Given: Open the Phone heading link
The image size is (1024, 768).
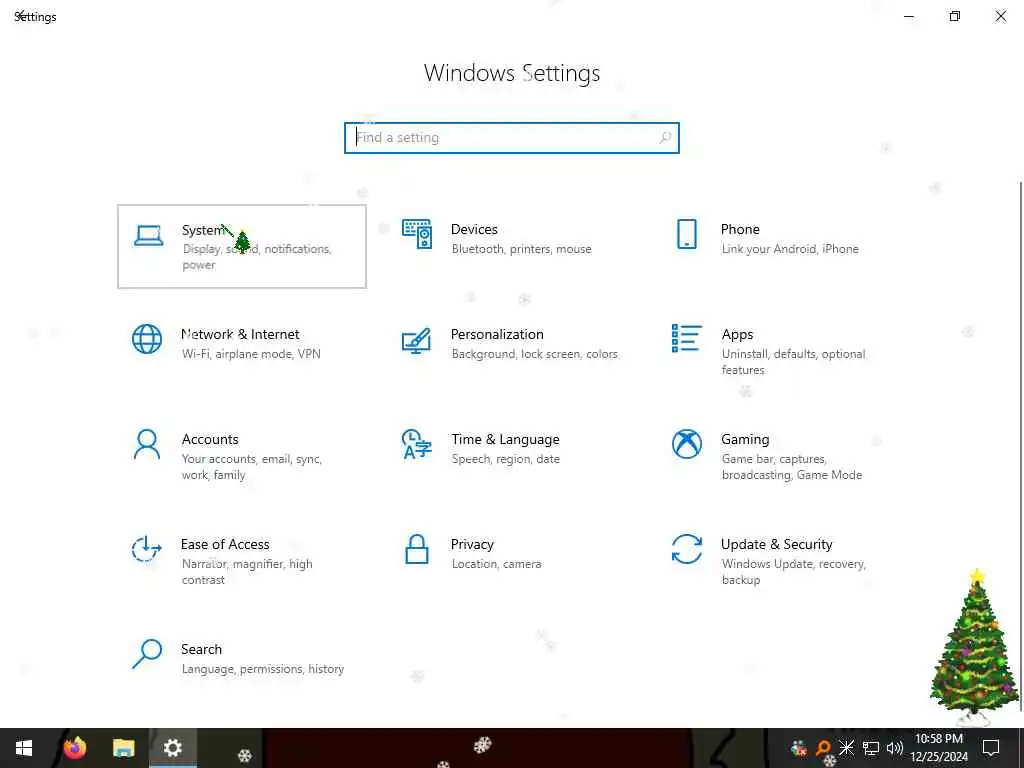Looking at the screenshot, I should click(740, 229).
